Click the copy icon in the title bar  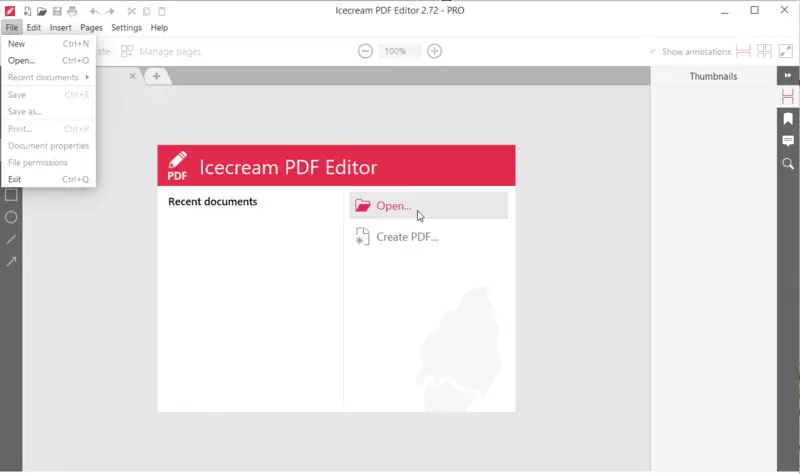[146, 11]
